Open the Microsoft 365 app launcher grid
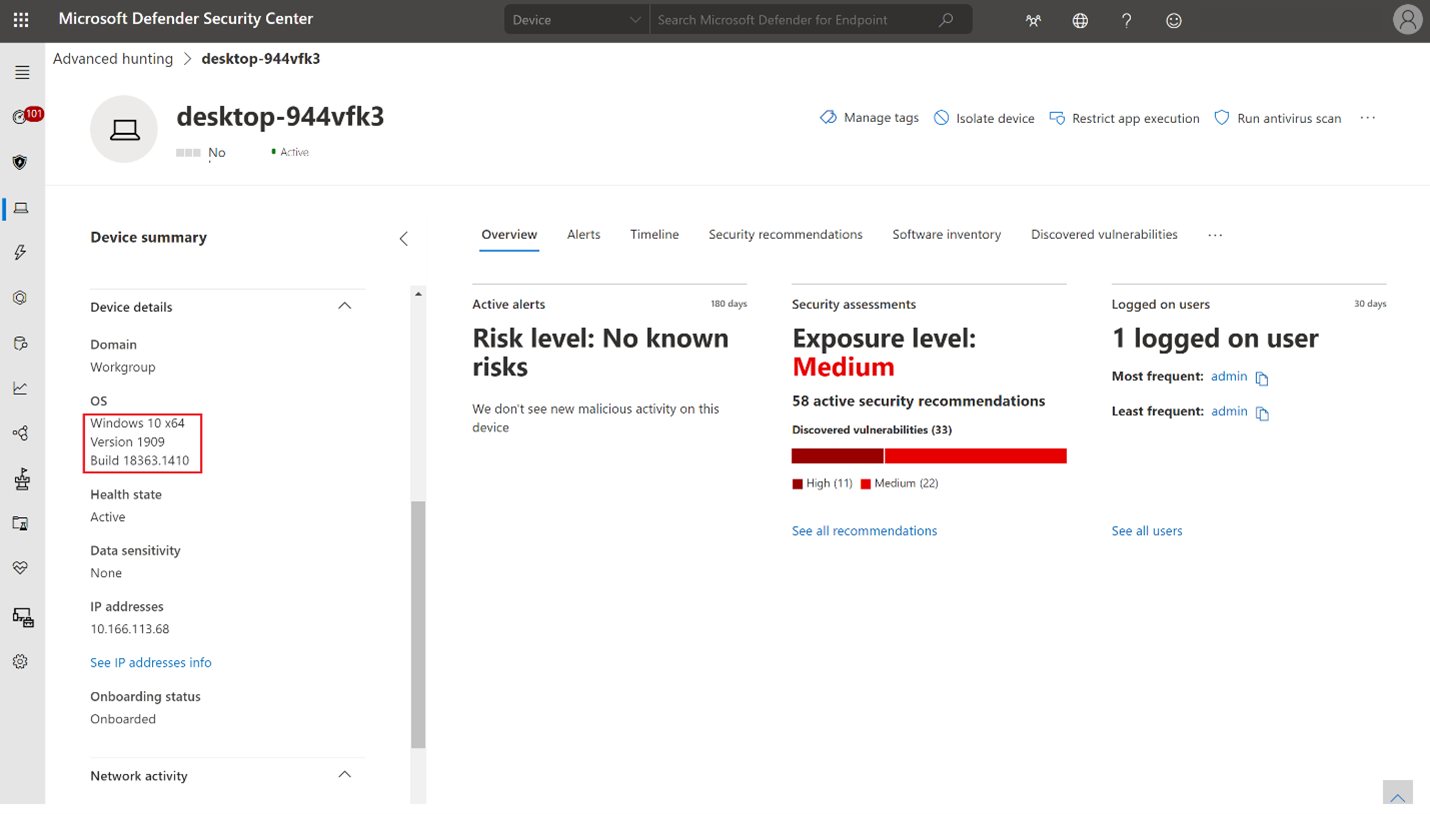 pyautogui.click(x=21, y=20)
